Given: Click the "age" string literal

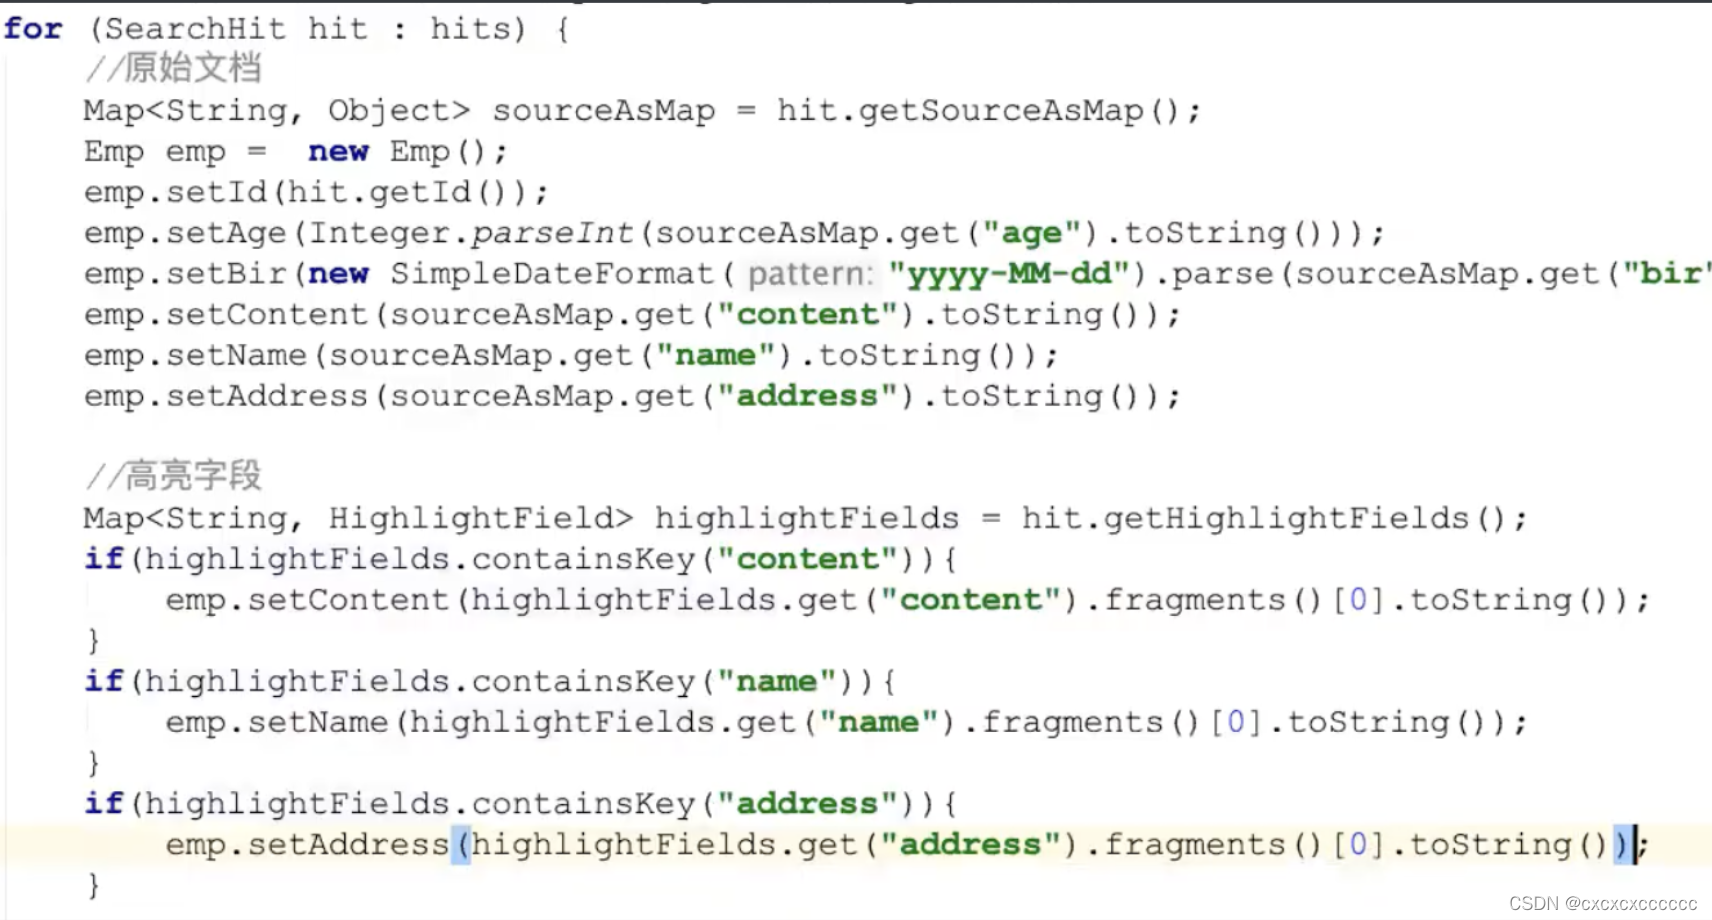Looking at the screenshot, I should tap(1032, 233).
